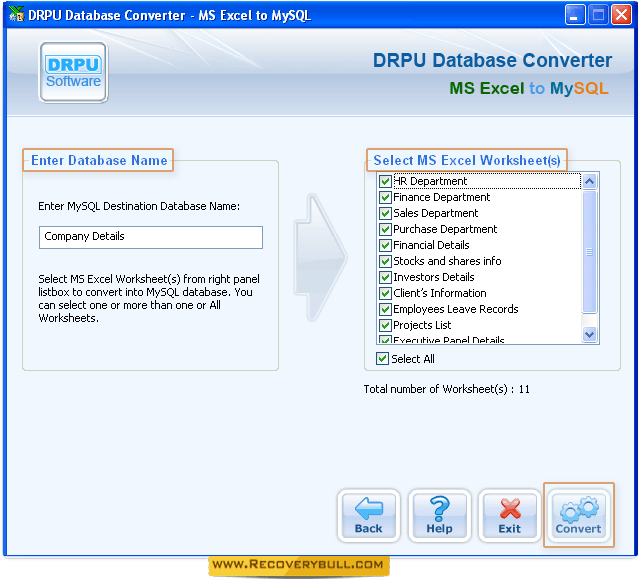The image size is (640, 579).
Task: Select the 'Purchase Department' list item text
Action: coord(445,229)
